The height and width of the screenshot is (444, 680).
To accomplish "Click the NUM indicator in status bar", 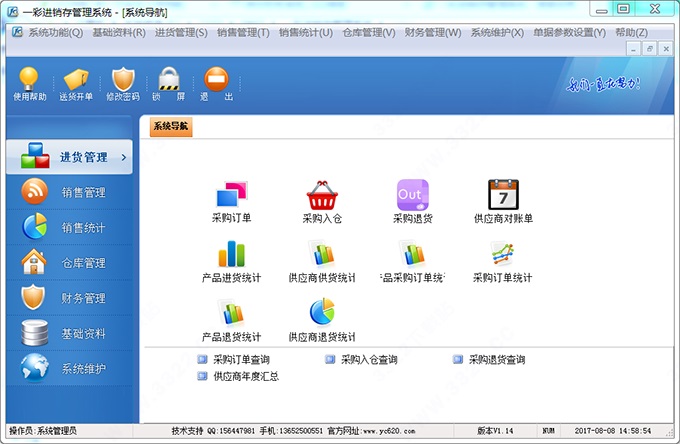I will point(549,431).
